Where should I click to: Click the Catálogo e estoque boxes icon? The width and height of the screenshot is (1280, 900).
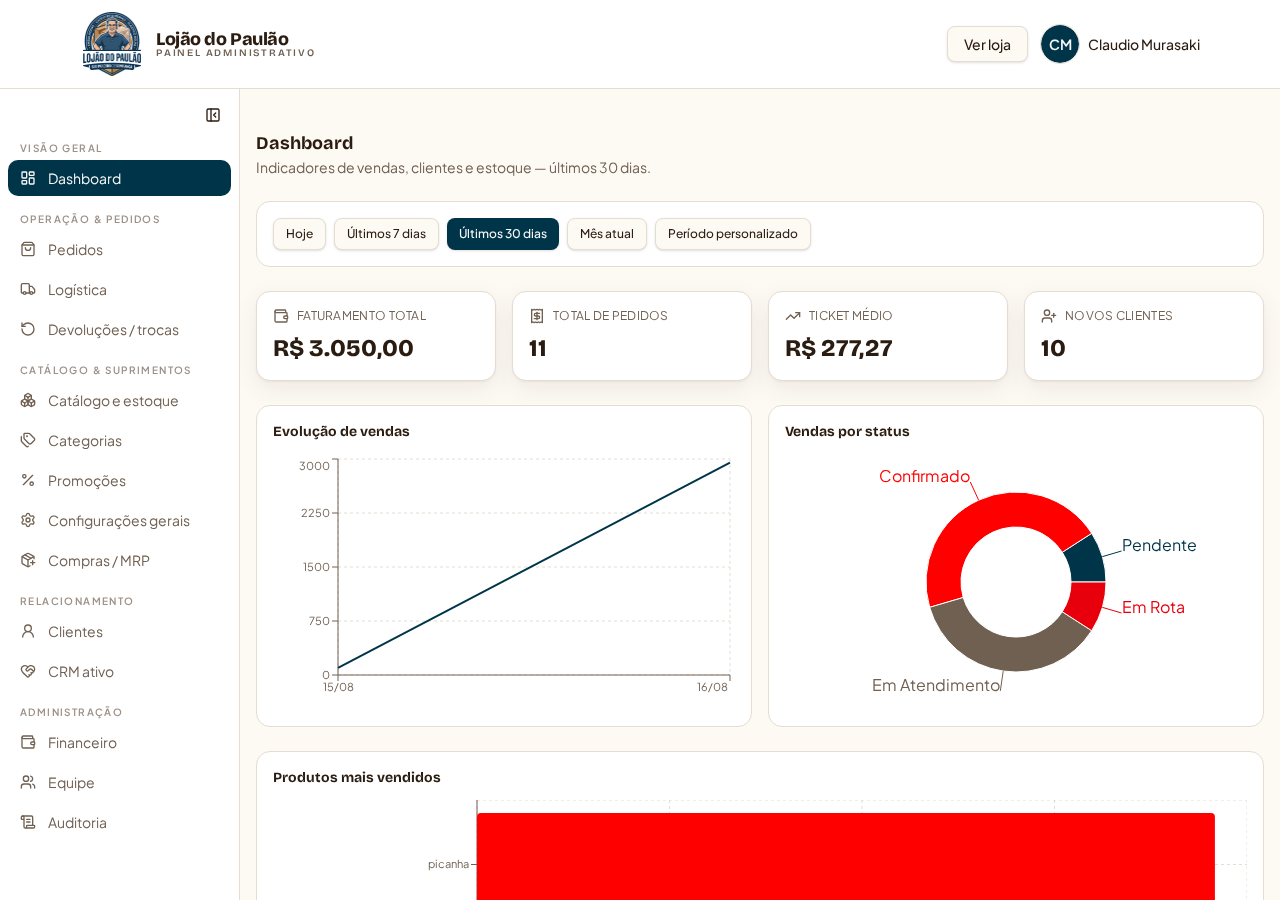tap(28, 400)
